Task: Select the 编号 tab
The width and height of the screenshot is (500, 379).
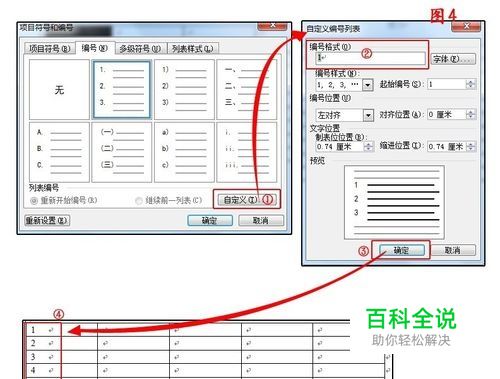Action: (x=95, y=48)
